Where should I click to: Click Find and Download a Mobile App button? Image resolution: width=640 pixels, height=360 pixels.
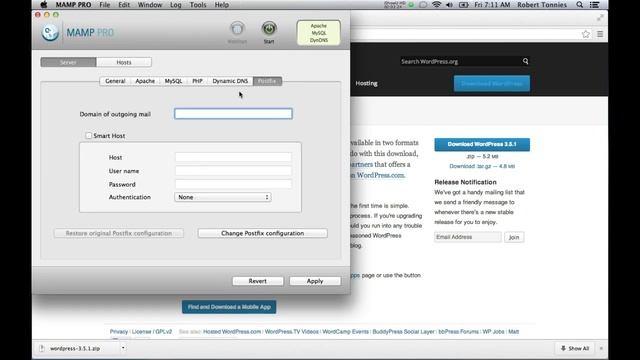[229, 307]
